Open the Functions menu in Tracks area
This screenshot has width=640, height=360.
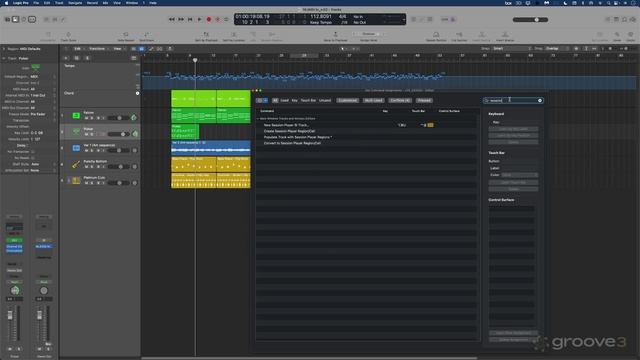pos(98,49)
